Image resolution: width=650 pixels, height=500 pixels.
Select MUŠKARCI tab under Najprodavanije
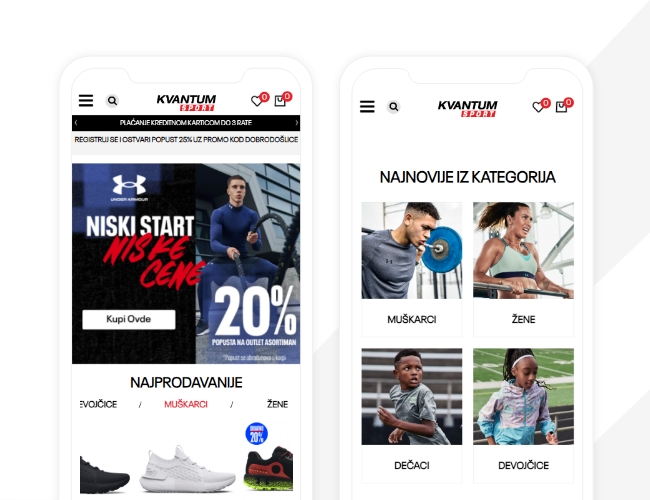pyautogui.click(x=186, y=404)
